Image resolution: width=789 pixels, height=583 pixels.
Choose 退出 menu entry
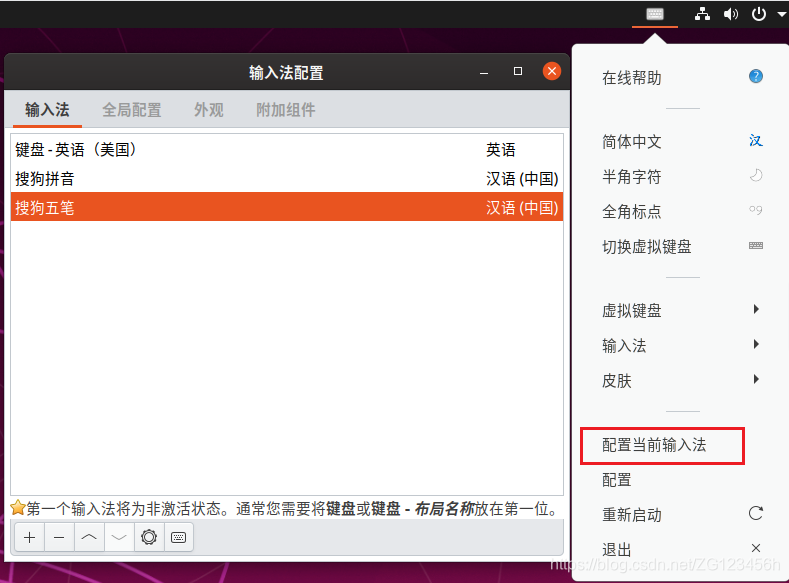[617, 550]
